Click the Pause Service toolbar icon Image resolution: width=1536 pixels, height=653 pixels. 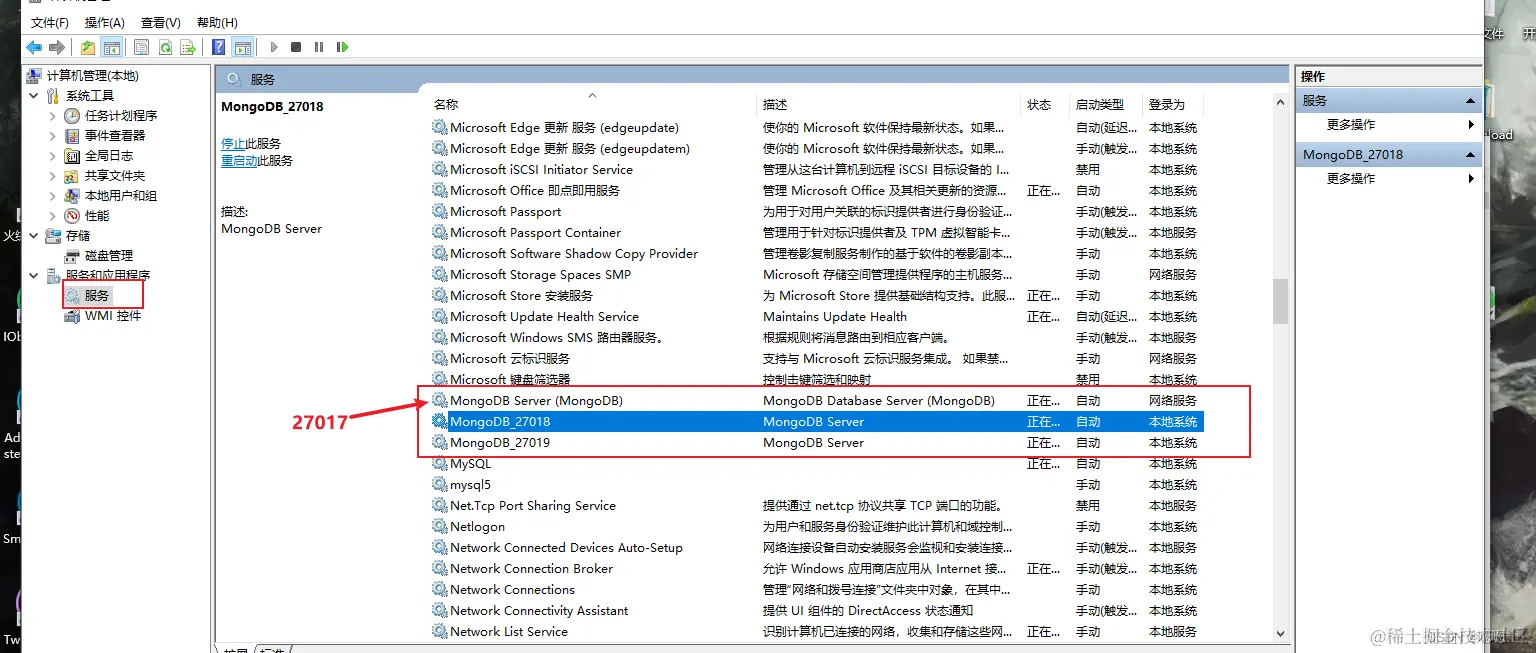(319, 47)
